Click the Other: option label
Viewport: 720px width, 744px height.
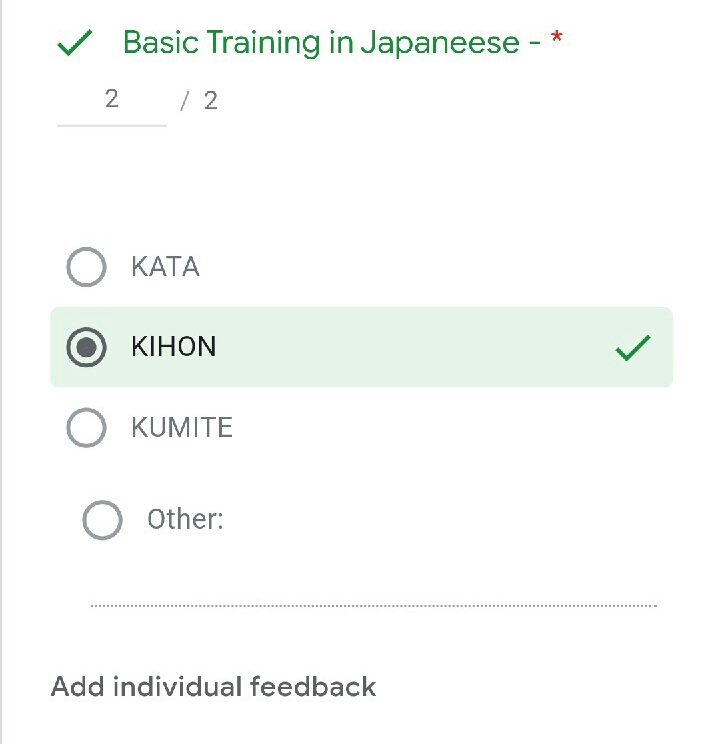(185, 520)
